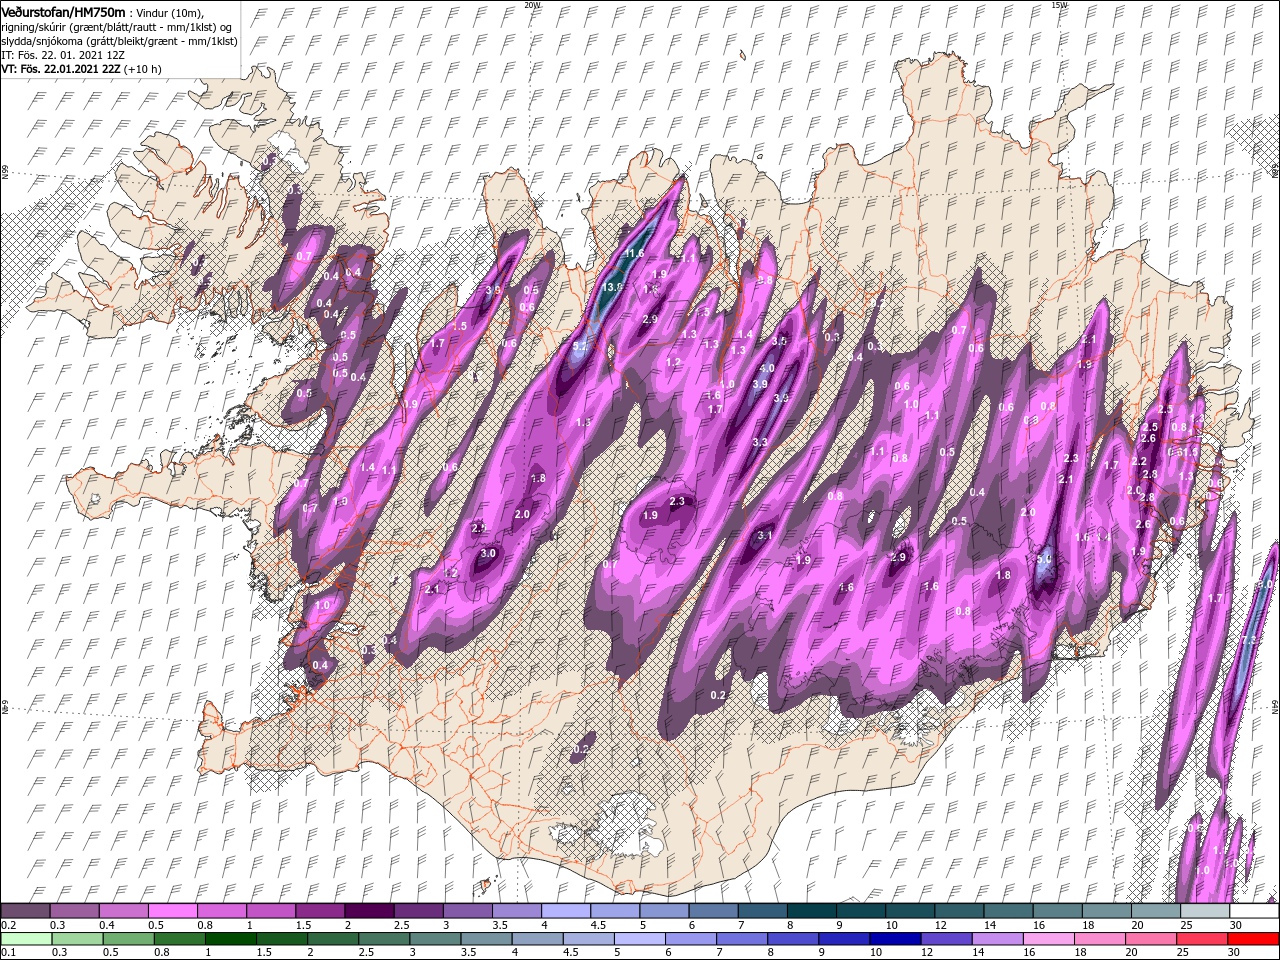Select the upper-legend swatch between 0.5 and 0.8
The image size is (1280, 960).
point(173,911)
